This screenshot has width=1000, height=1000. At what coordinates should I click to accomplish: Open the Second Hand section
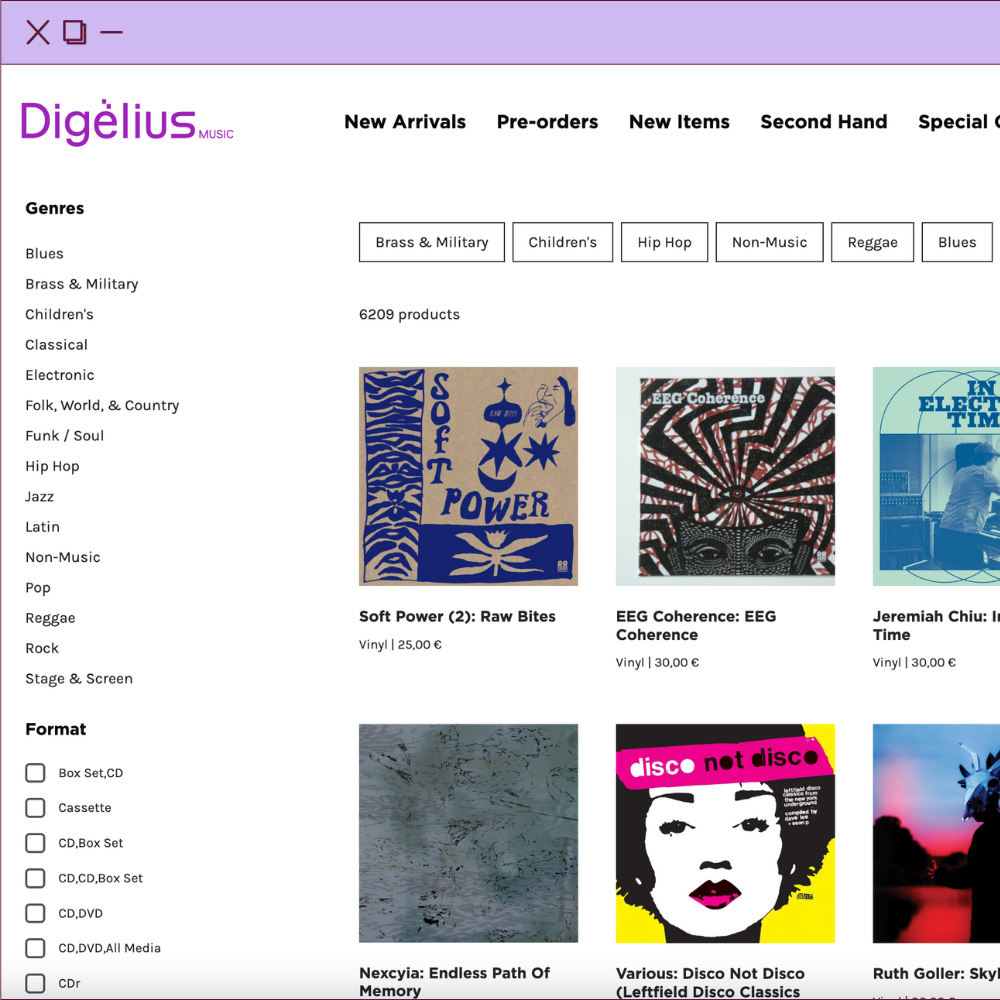click(x=823, y=122)
